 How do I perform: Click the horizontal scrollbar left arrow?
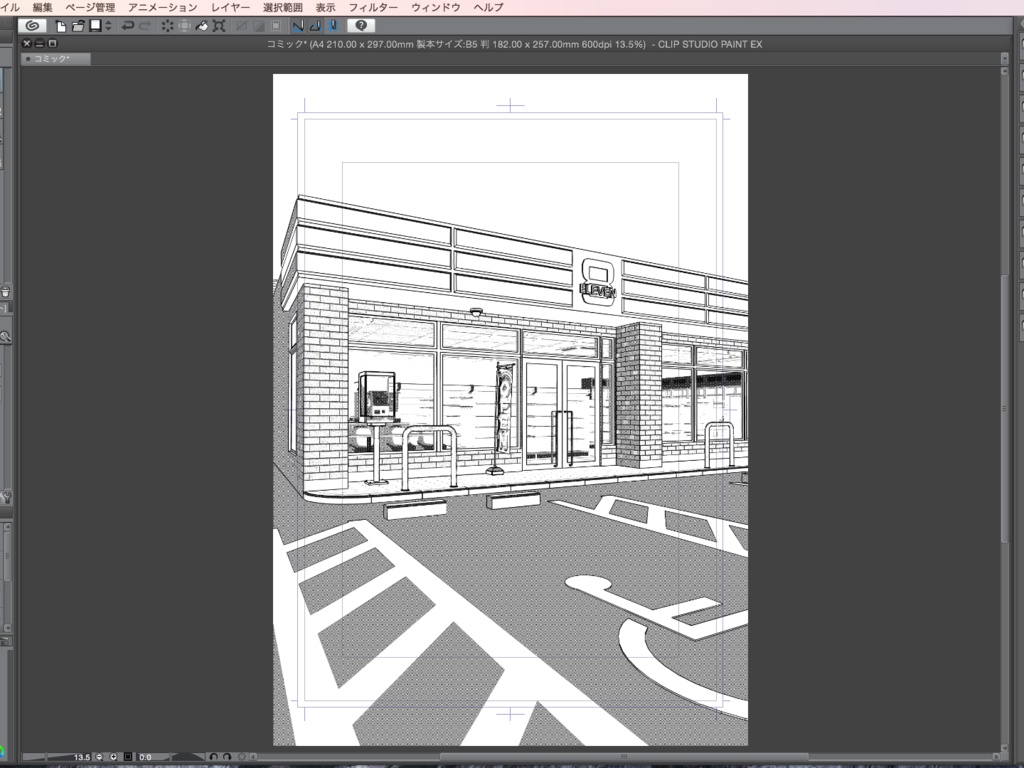point(253,757)
